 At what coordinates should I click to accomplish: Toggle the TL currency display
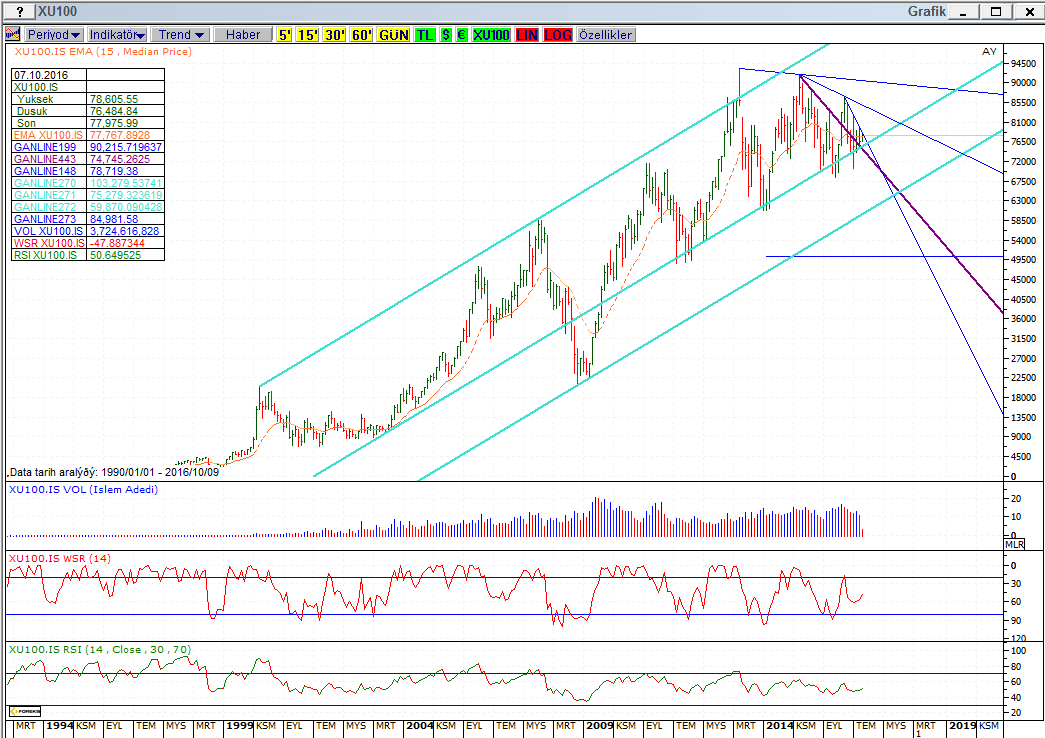[x=425, y=34]
